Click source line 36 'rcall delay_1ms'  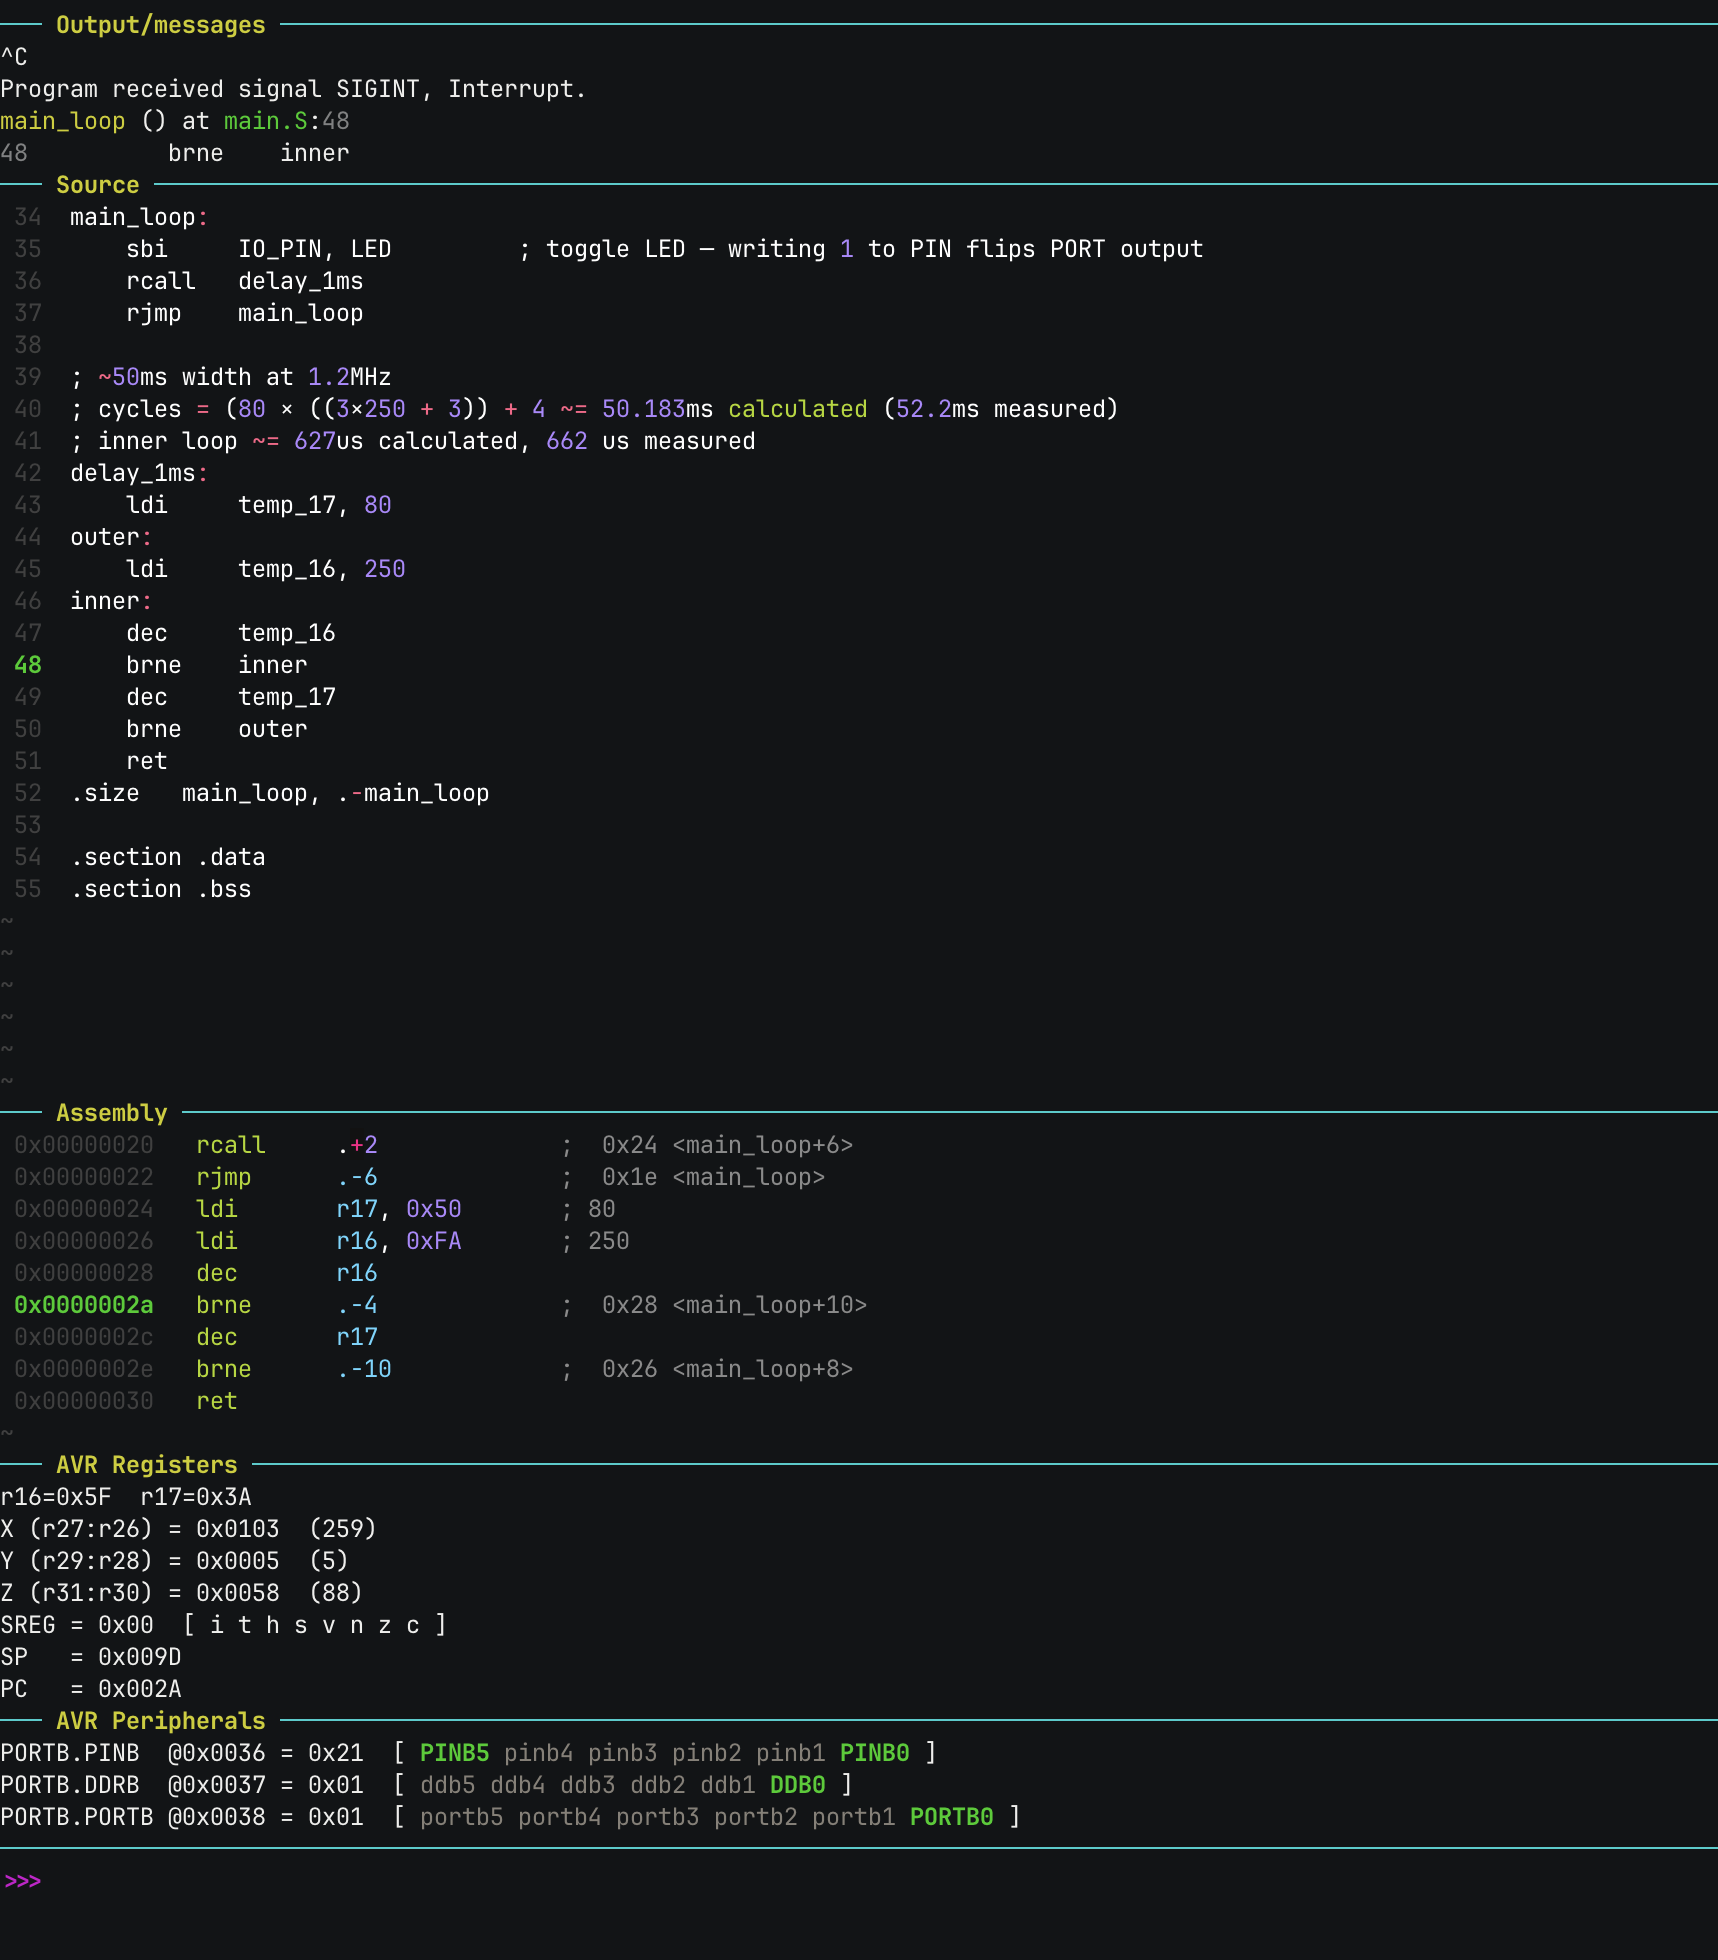coord(245,281)
